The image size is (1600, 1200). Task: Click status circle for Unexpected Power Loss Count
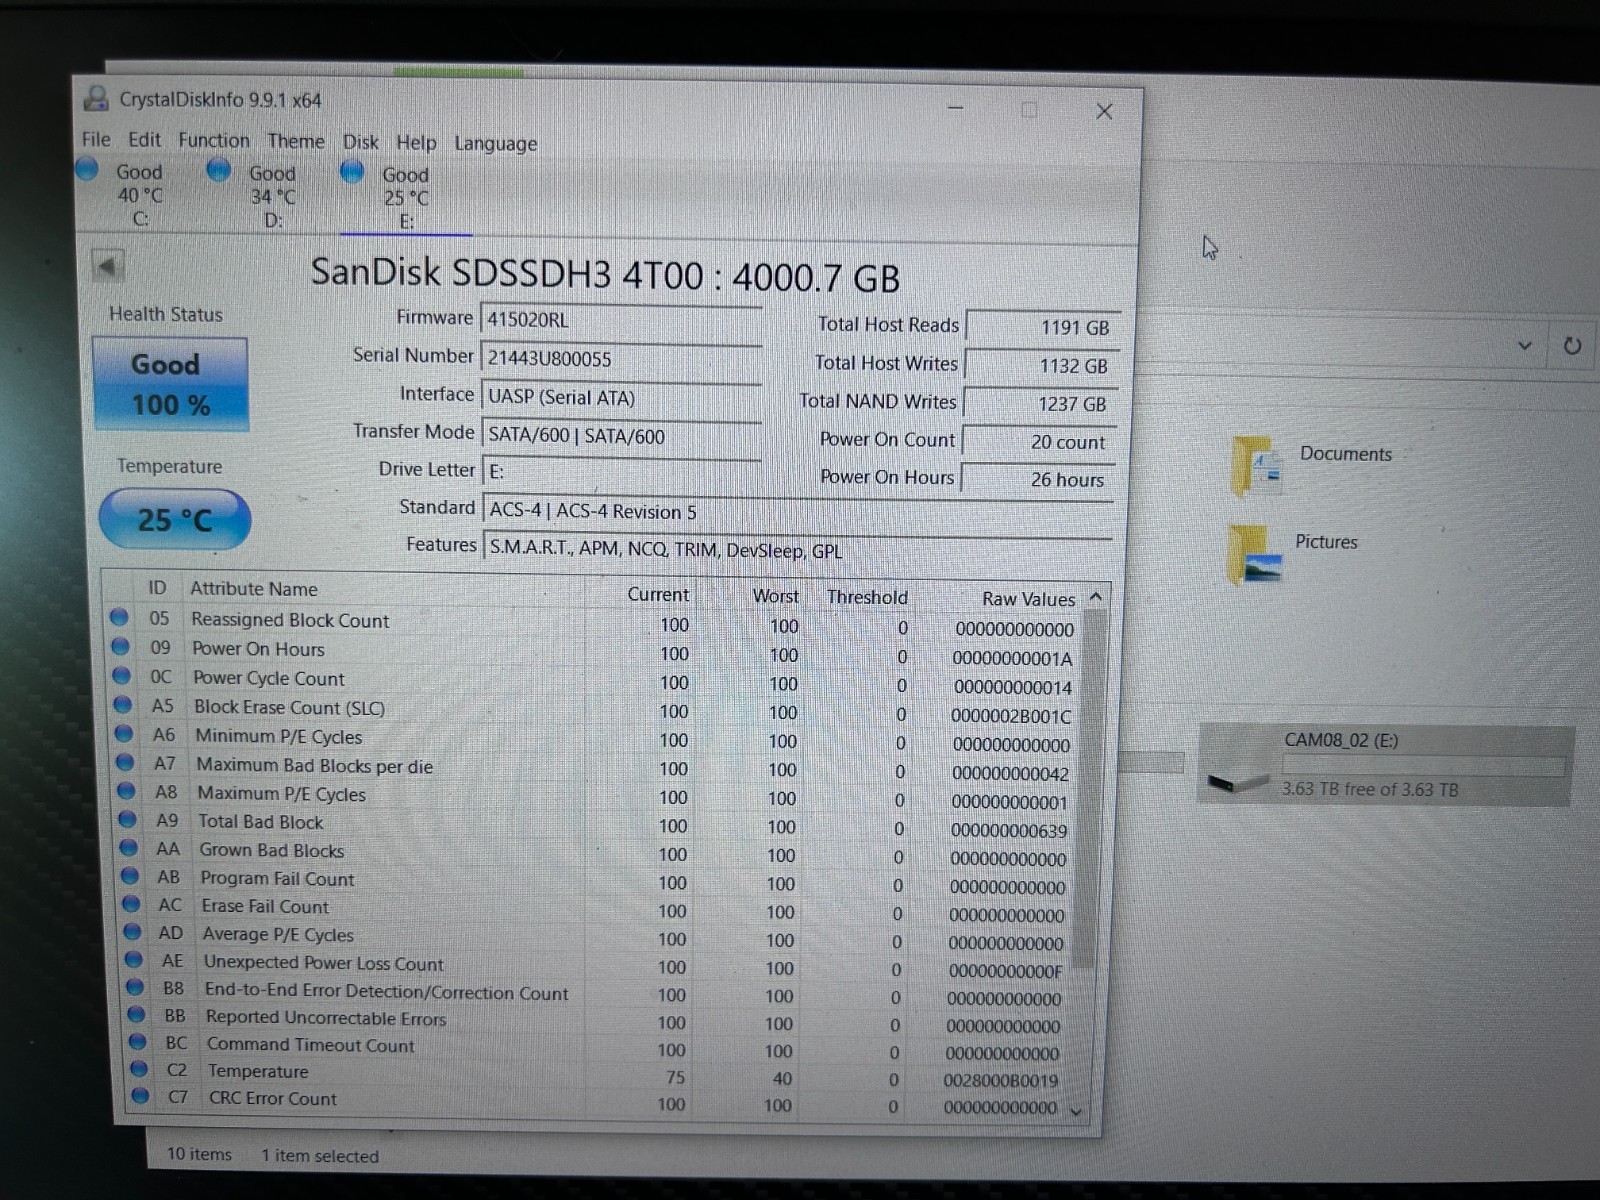[134, 959]
